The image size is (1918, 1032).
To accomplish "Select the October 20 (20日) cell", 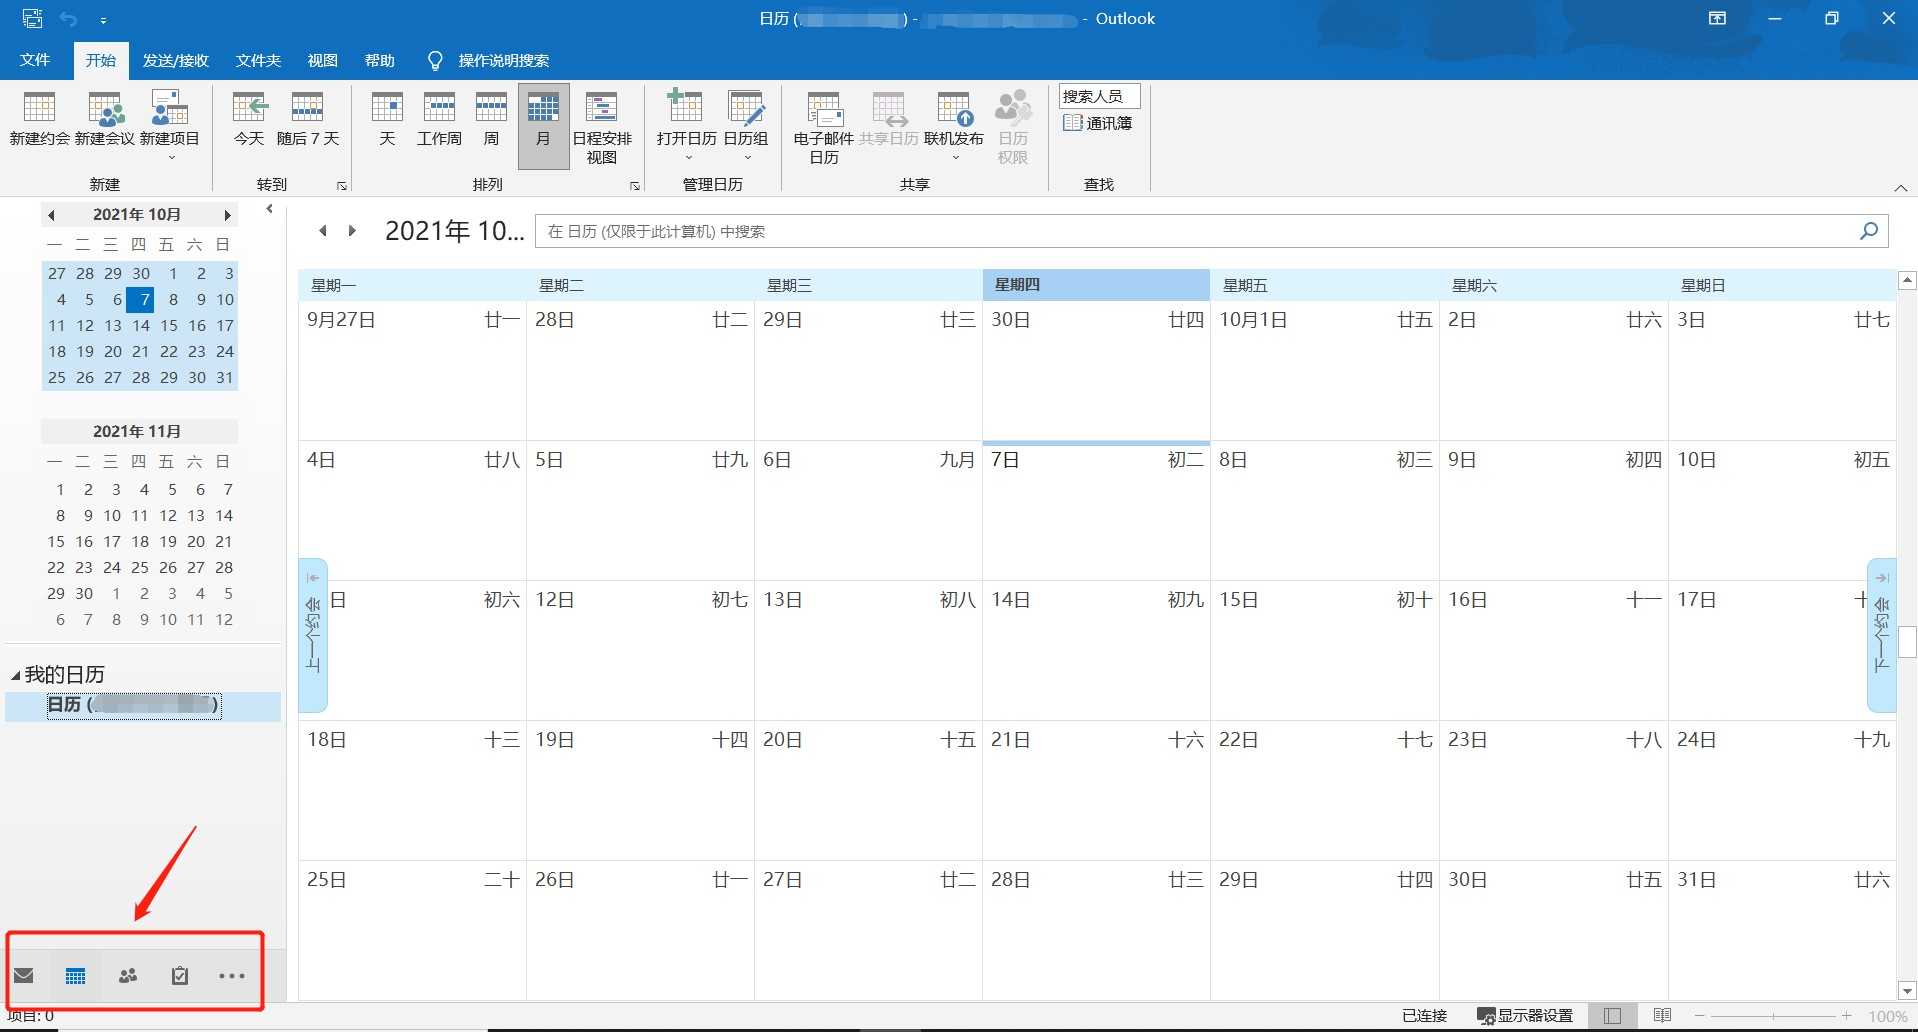I will coord(868,791).
